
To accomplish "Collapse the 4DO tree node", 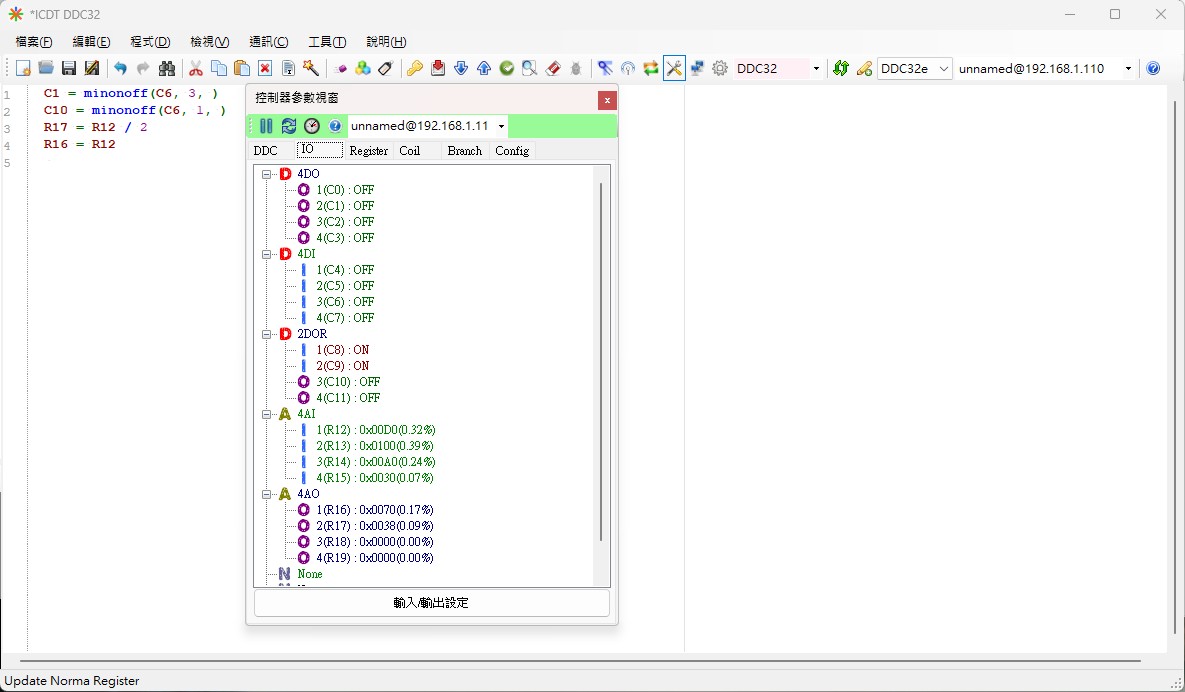I will click(266, 175).
